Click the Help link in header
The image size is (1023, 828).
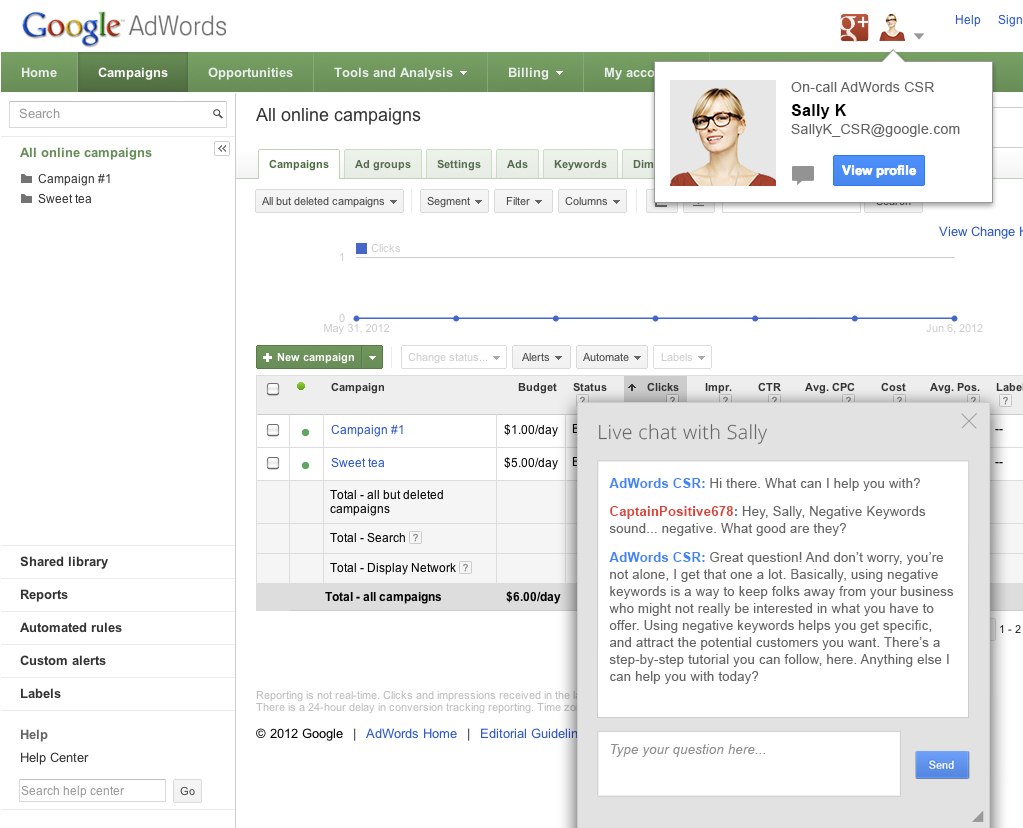click(x=968, y=20)
